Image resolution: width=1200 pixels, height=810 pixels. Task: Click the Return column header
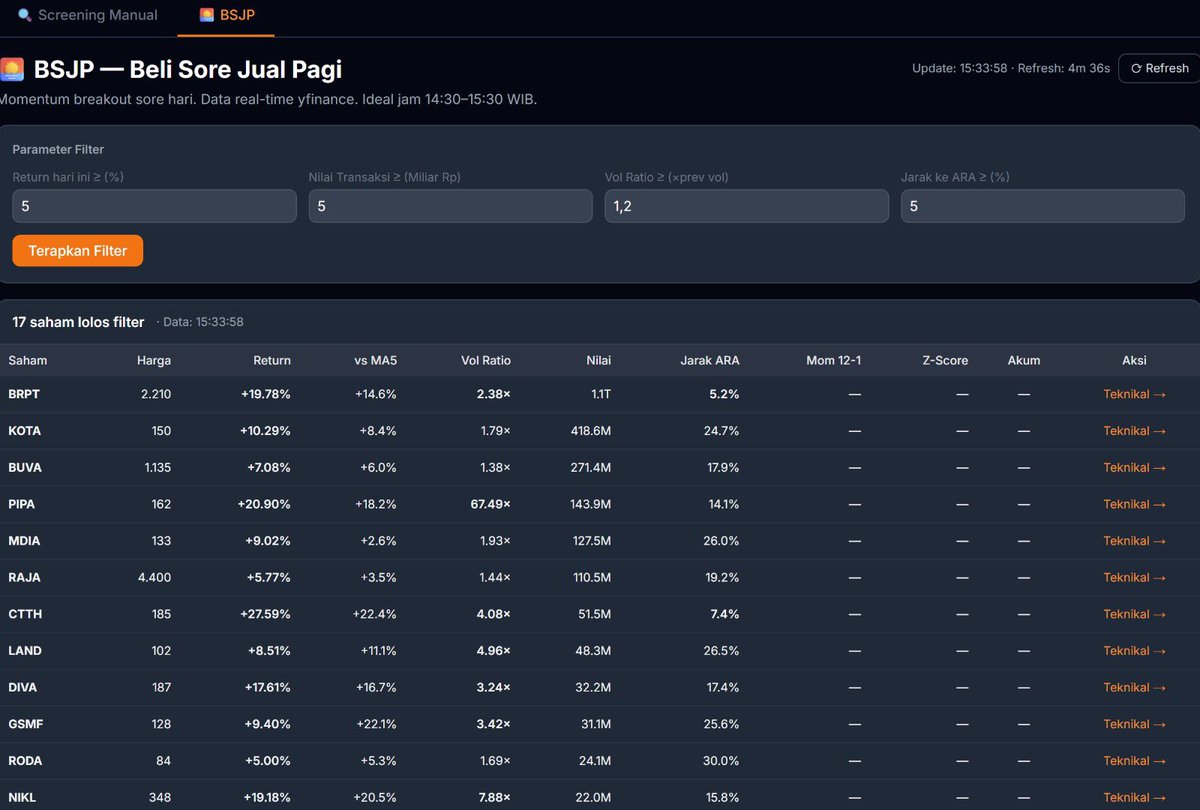pyautogui.click(x=272, y=360)
